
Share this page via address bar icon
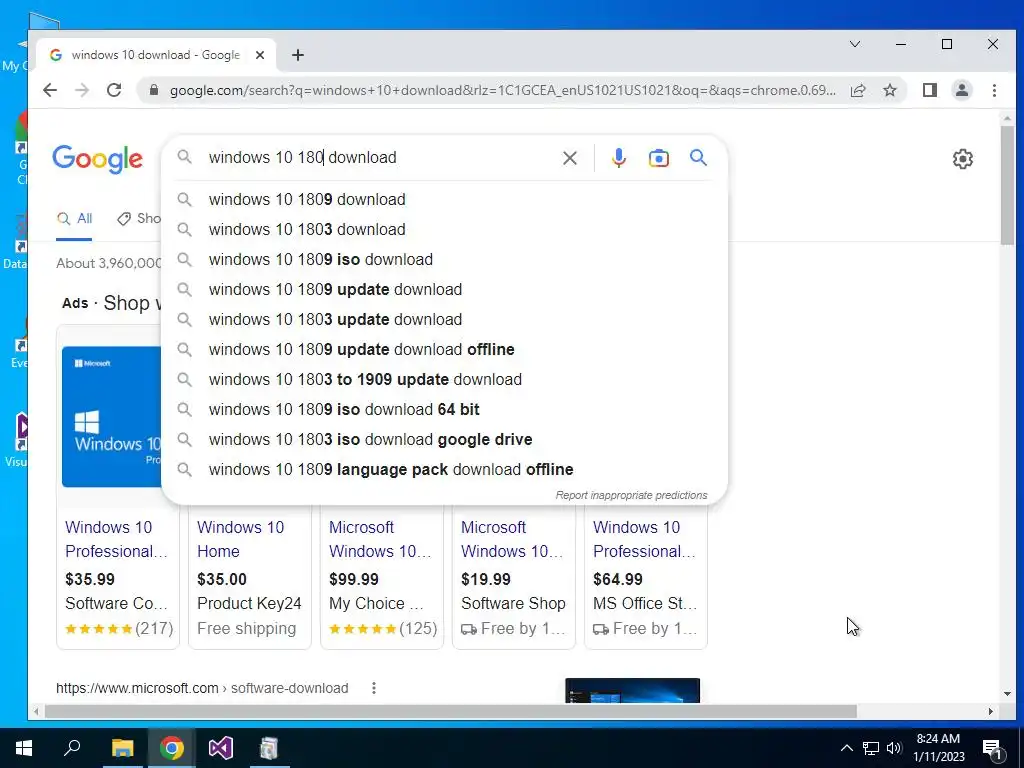click(858, 90)
